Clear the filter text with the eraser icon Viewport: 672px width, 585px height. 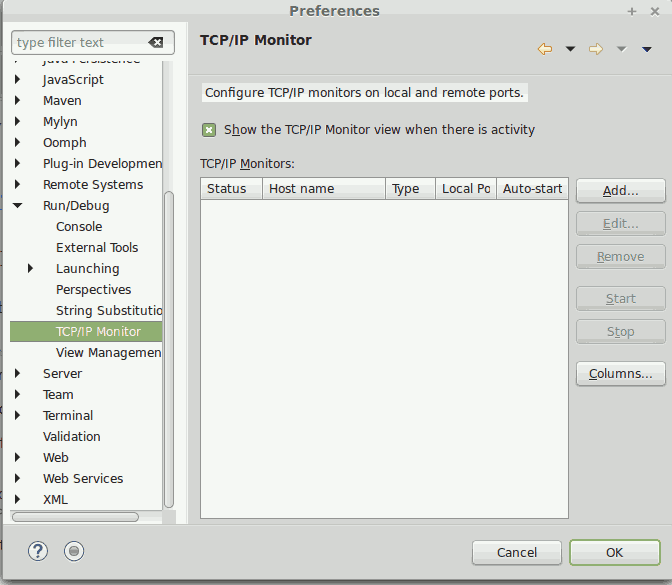tap(155, 43)
